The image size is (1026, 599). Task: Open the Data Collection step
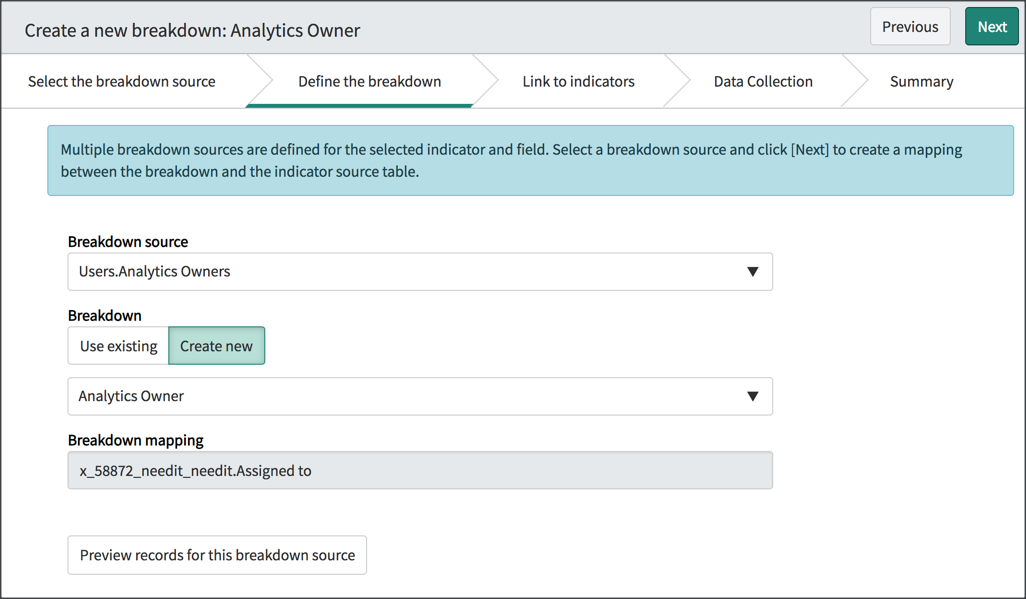(x=762, y=81)
